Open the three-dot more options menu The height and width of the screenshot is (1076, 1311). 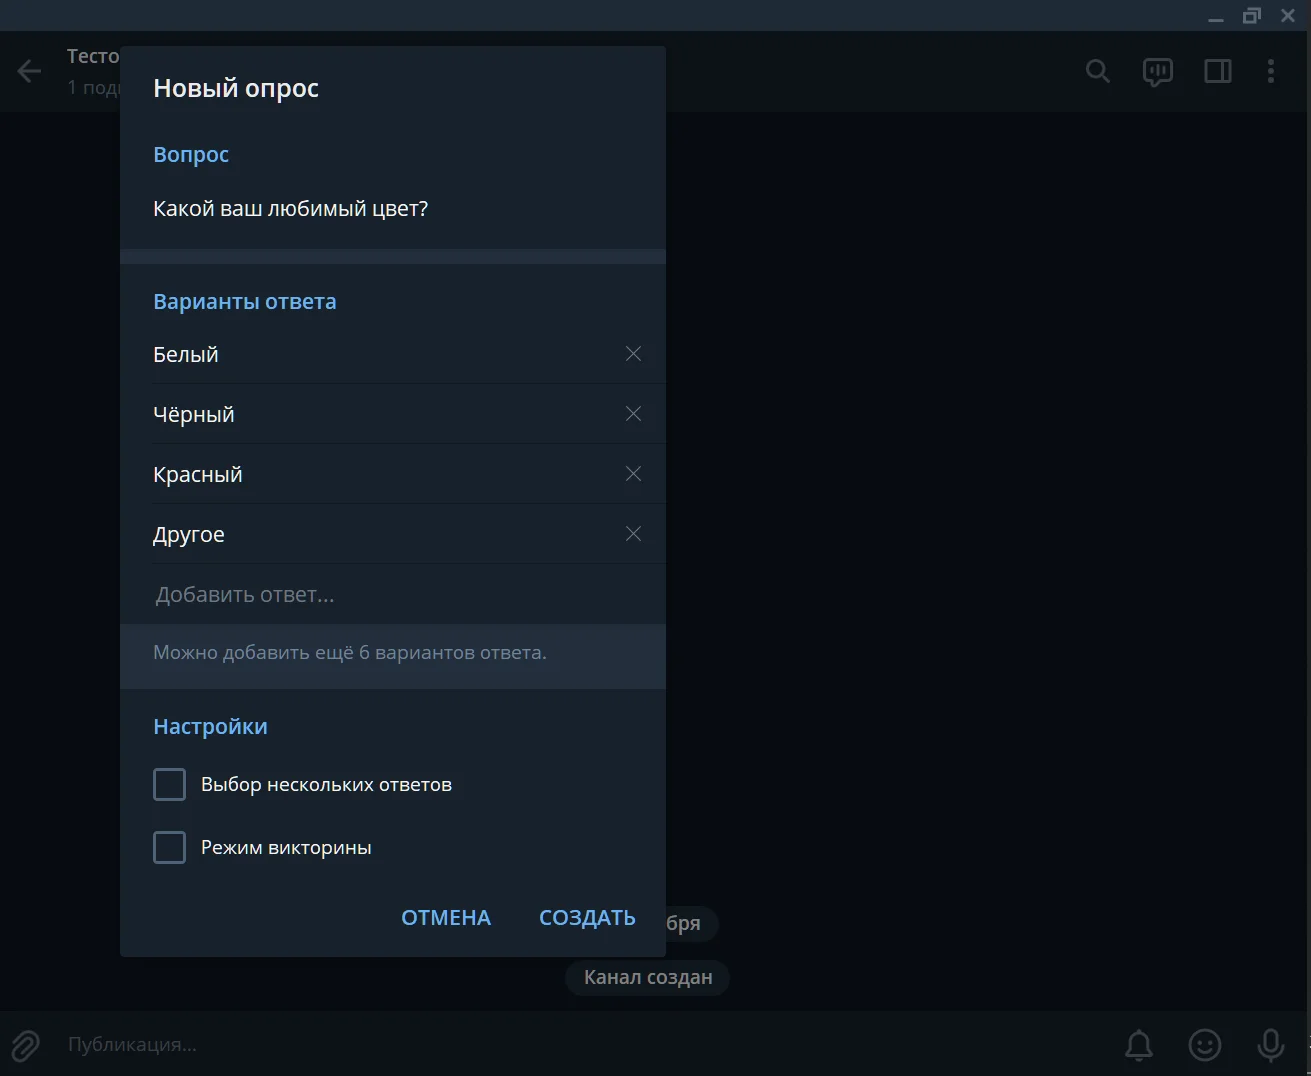[x=1270, y=71]
